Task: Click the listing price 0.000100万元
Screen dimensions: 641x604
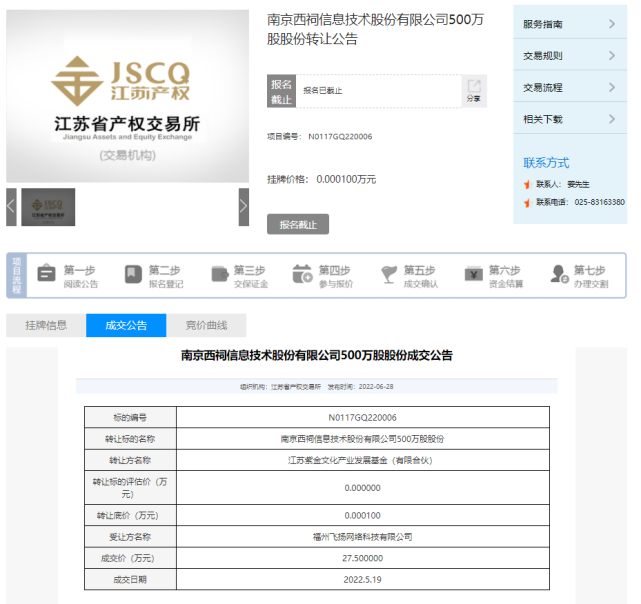Action: click(346, 180)
